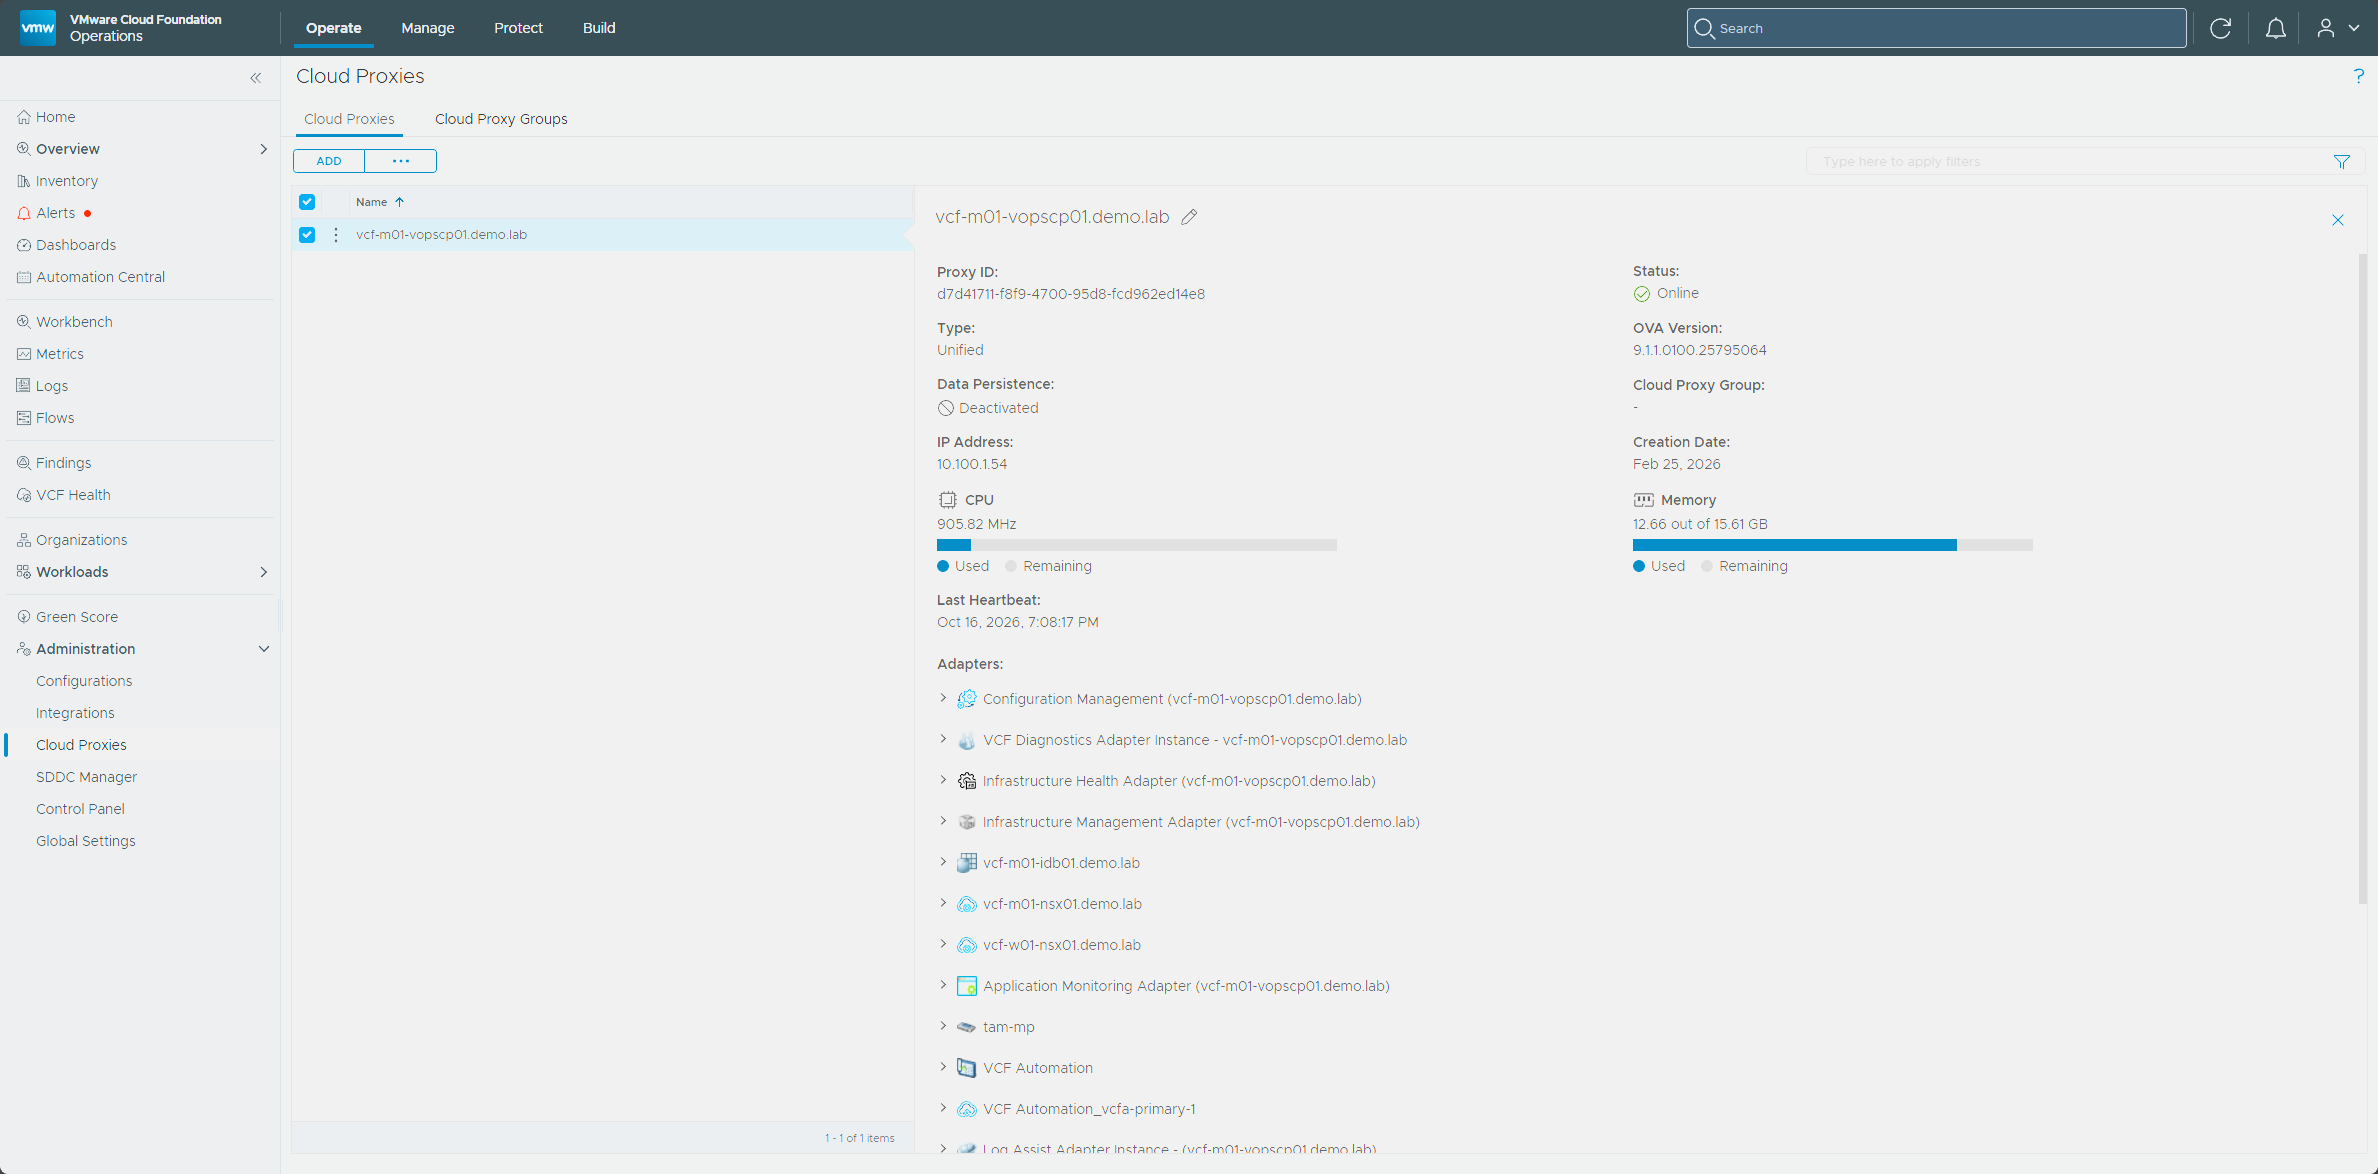Open the help question mark icon
The height and width of the screenshot is (1174, 2378).
point(2358,76)
